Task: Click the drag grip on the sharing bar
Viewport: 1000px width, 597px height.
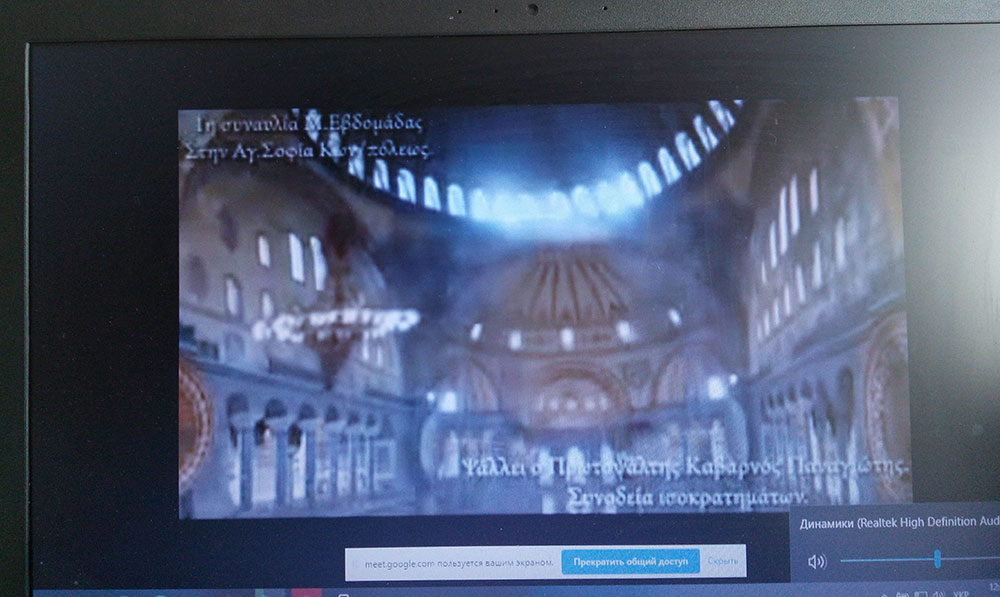Action: pos(355,564)
